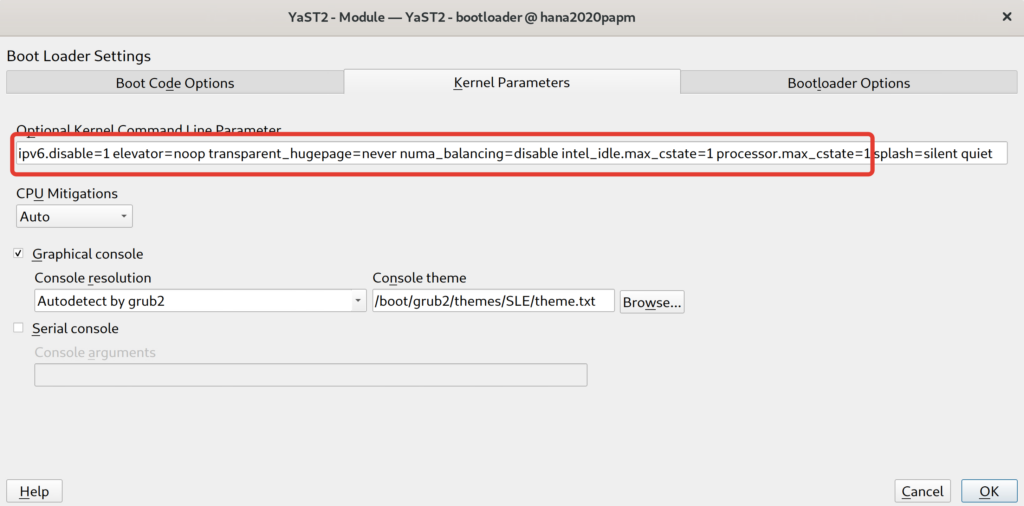Screen dimensions: 1024x506
Task: Select the Kernel Parameters tab
Action: [511, 82]
